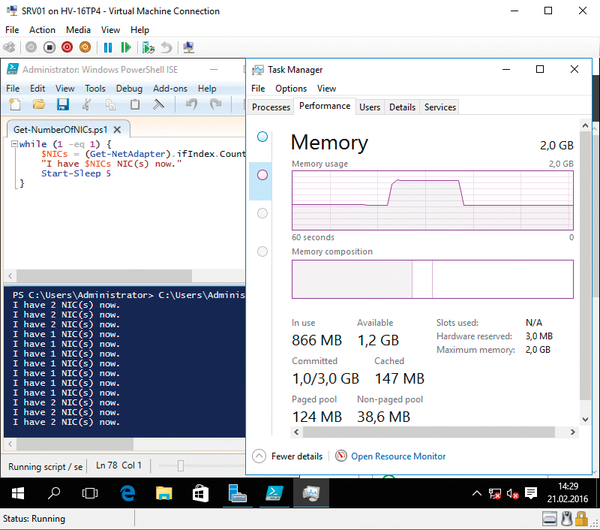Open Task View from the taskbar

click(x=90, y=494)
